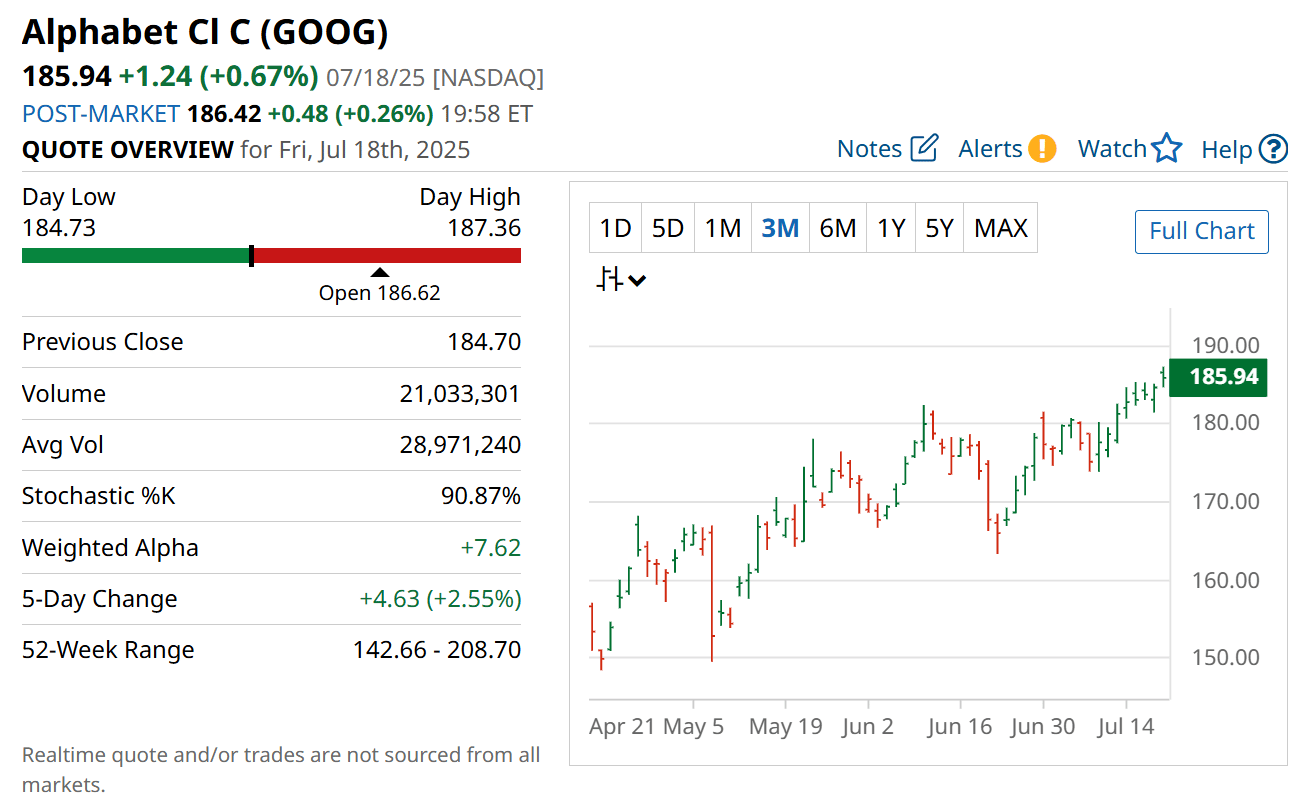Select the 5D chart range tab
Screen dimensions: 1296x807
(x=668, y=228)
